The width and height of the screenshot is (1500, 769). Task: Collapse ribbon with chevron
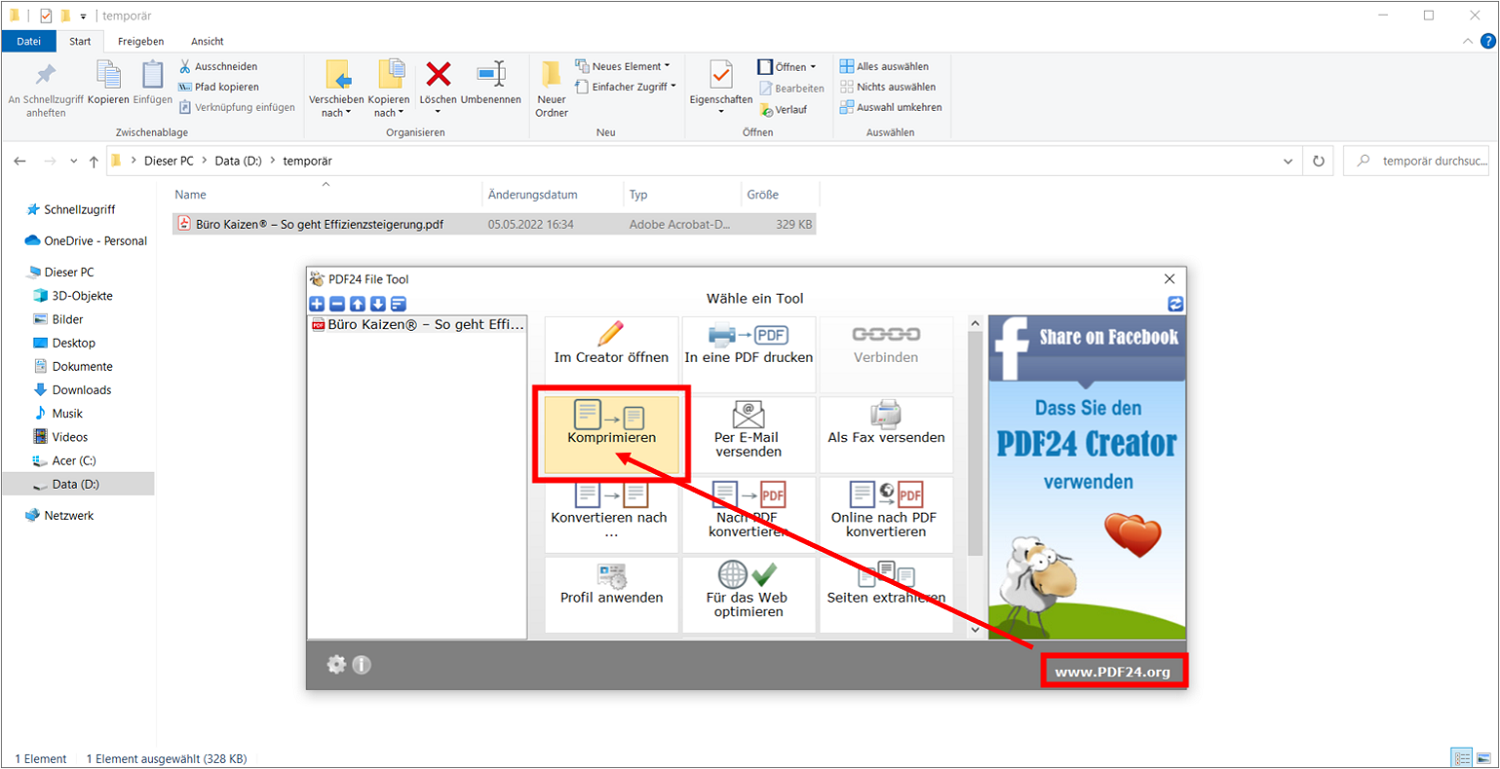tap(1467, 41)
